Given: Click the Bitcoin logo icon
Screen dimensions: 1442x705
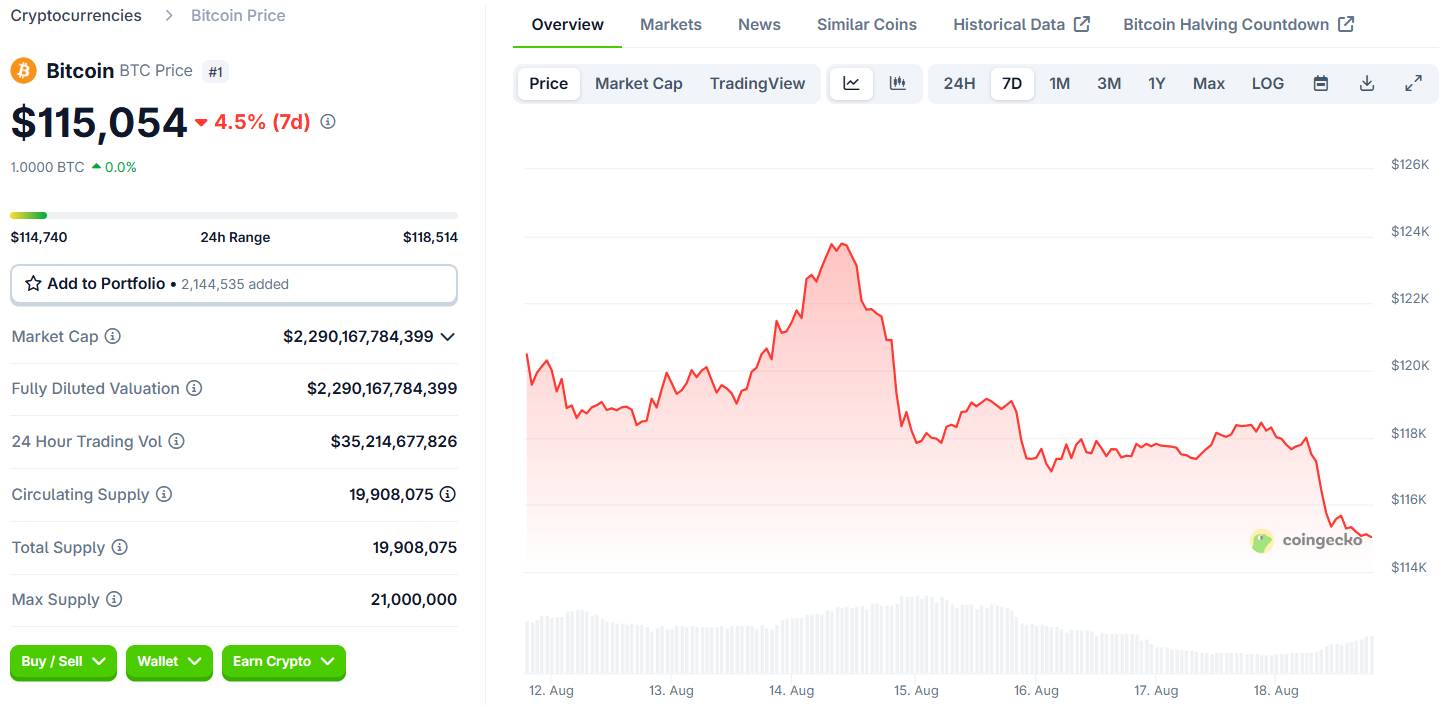Looking at the screenshot, I should pos(23,70).
